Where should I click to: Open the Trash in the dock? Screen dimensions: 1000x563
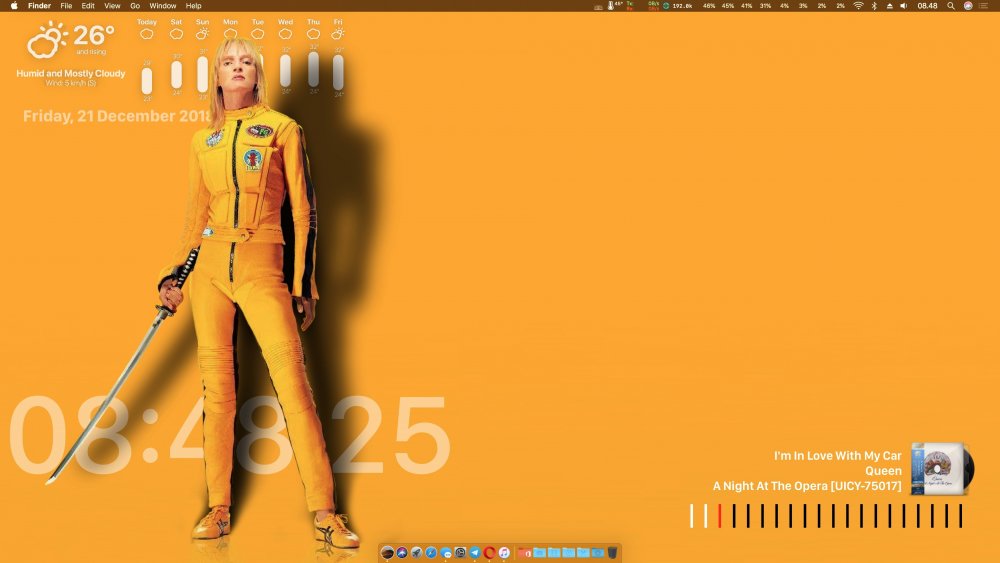tap(612, 553)
